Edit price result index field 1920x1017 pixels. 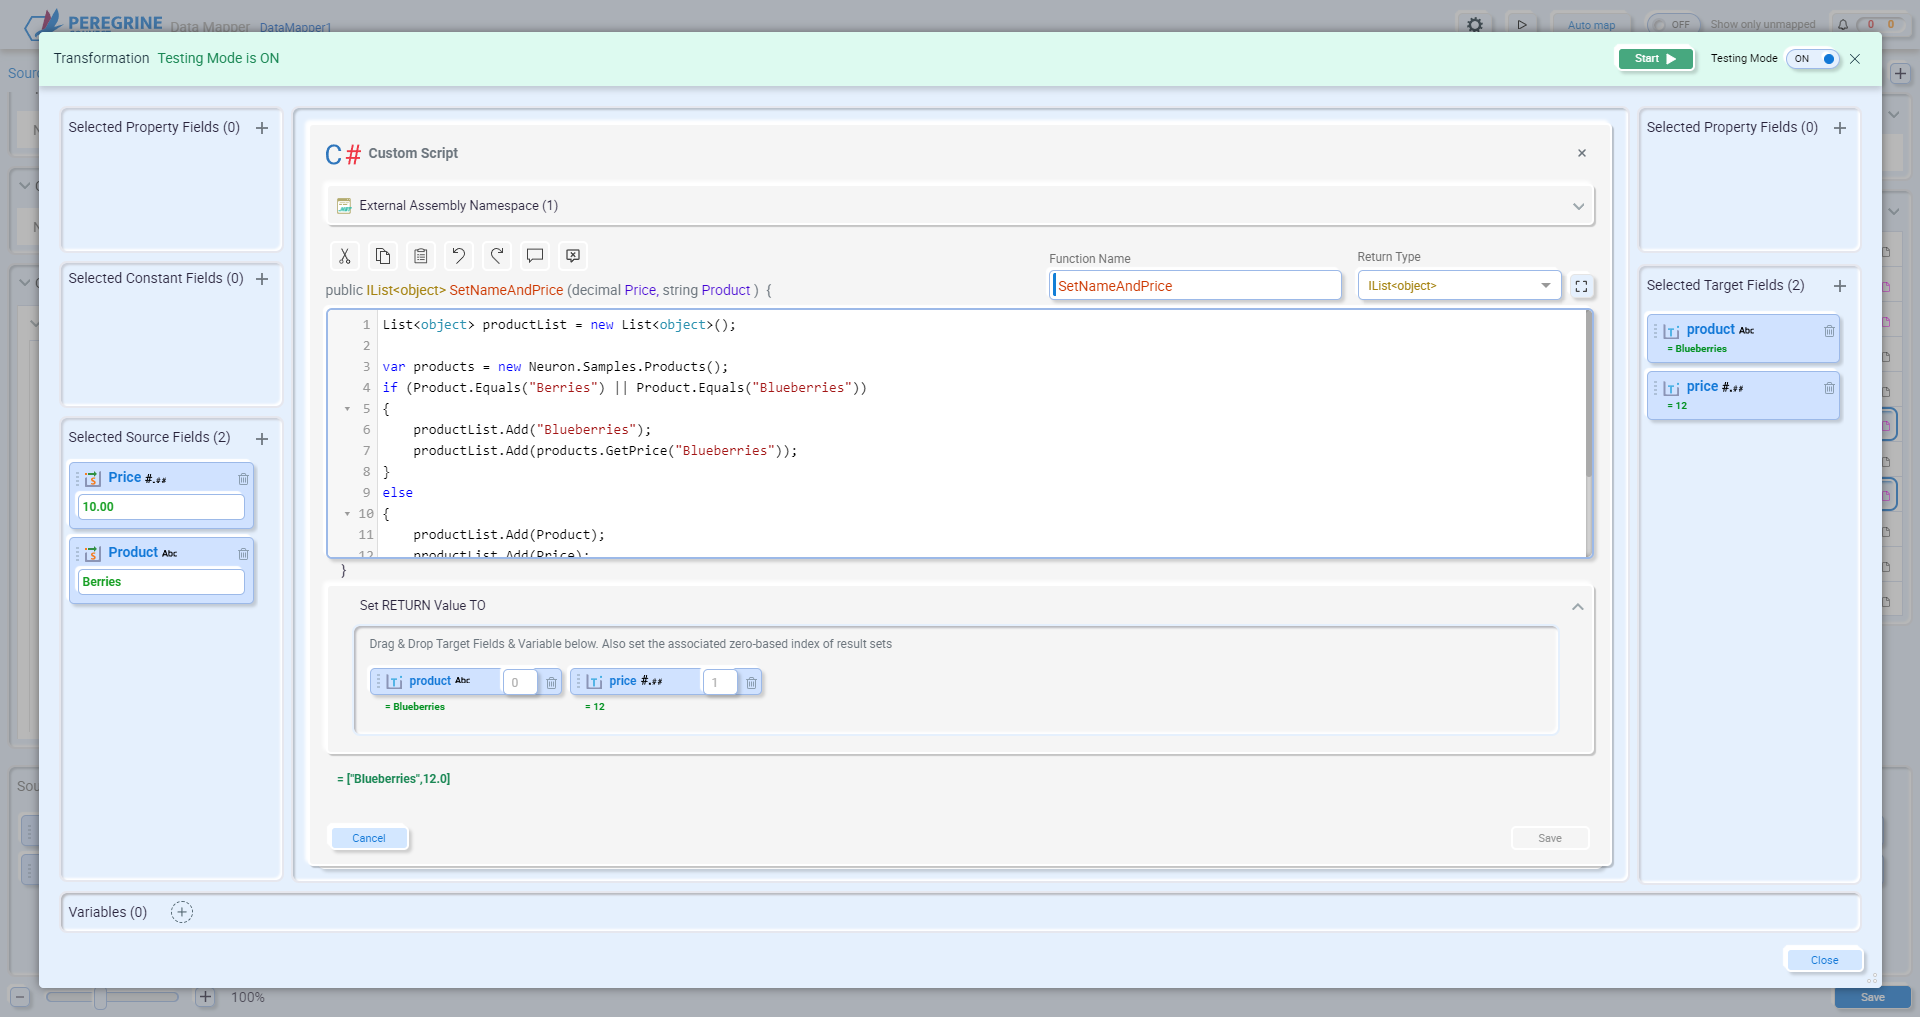point(720,683)
